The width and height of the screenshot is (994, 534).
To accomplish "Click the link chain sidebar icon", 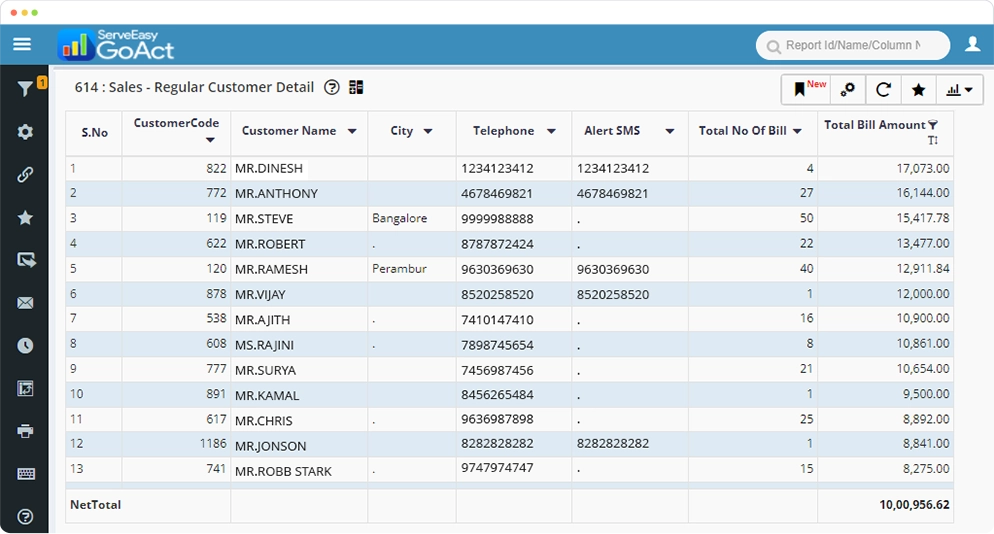I will click(x=25, y=175).
